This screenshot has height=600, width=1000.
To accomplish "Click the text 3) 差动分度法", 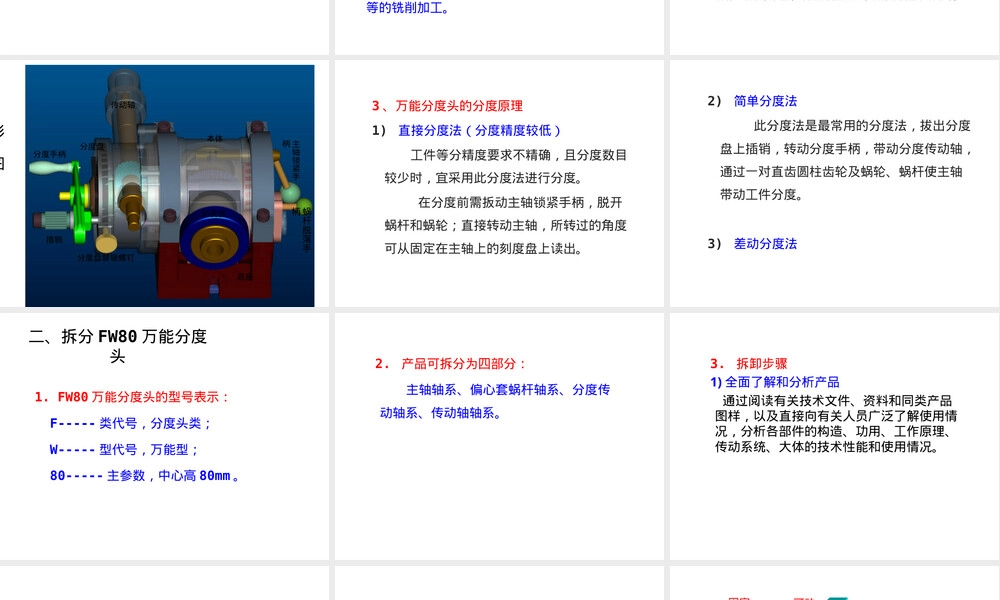I will click(752, 244).
